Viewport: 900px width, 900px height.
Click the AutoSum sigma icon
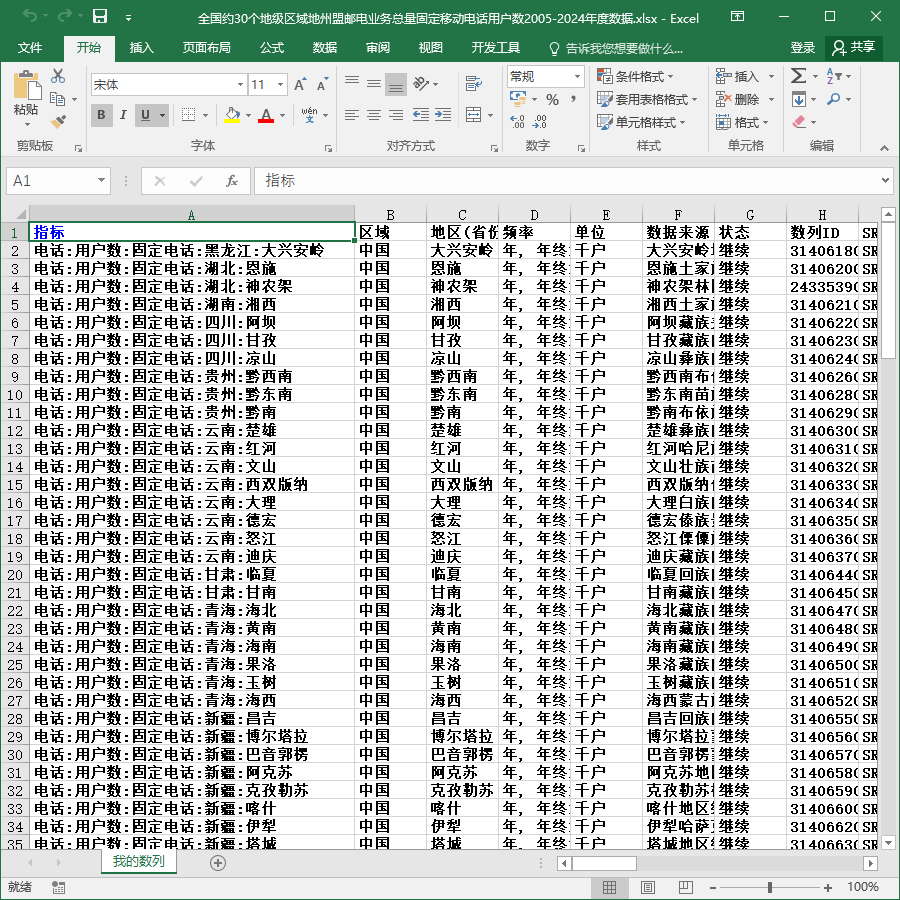pyautogui.click(x=798, y=76)
